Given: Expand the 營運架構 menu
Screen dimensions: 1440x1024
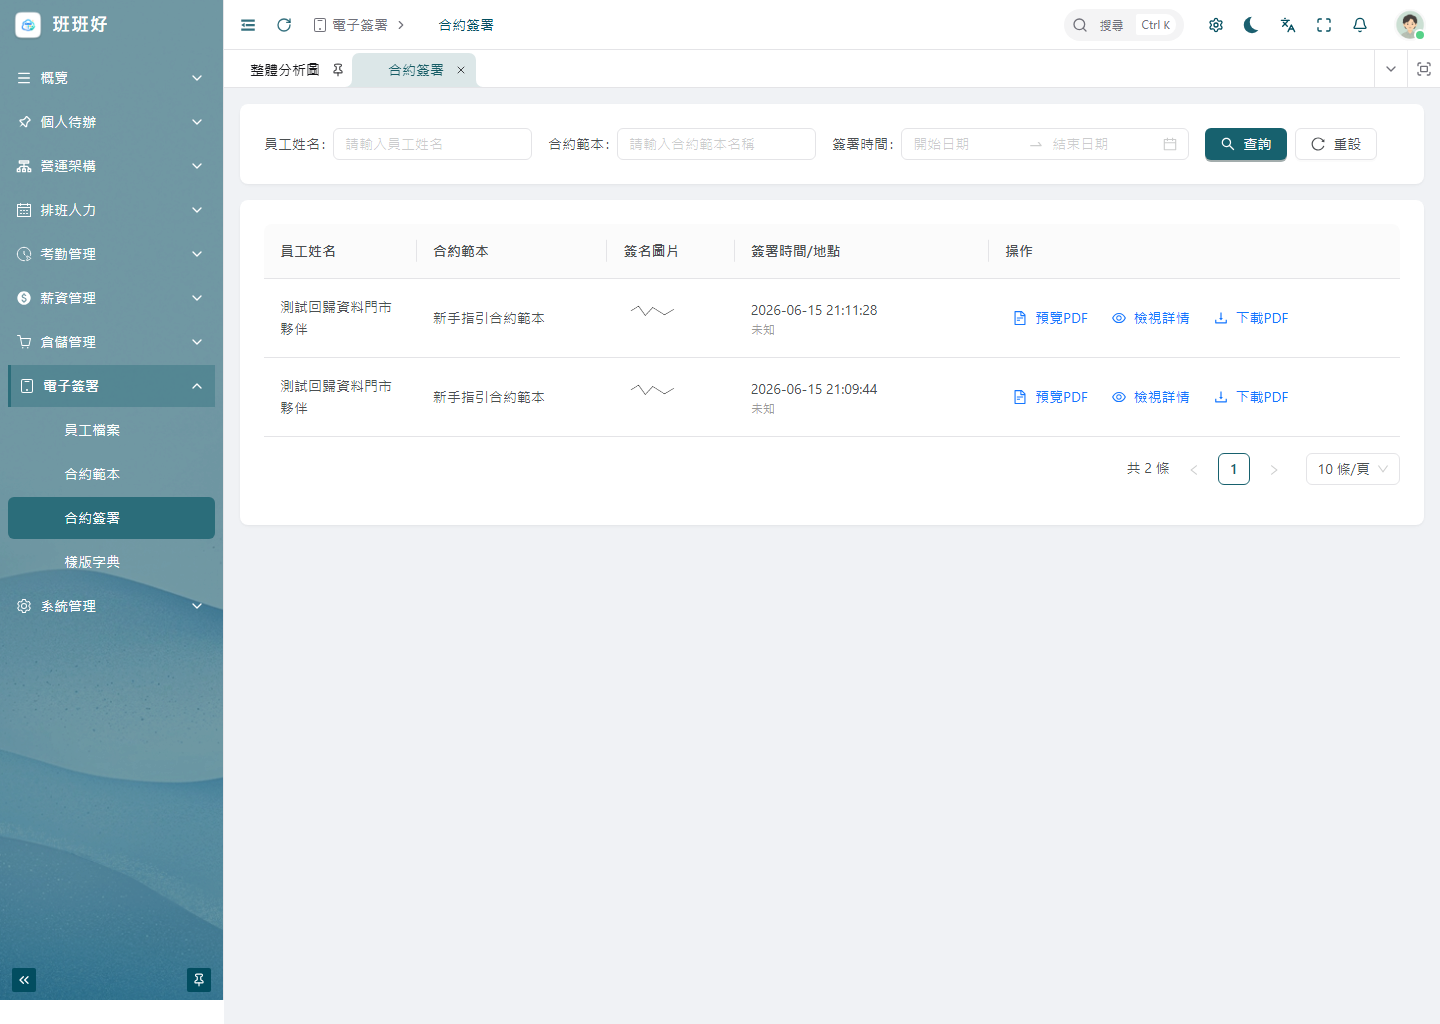Looking at the screenshot, I should 111,166.
